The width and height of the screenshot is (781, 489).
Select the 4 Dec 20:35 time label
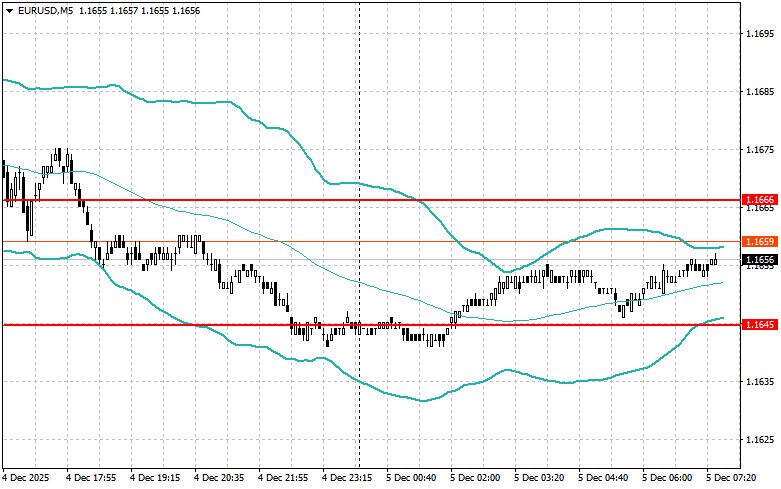[219, 478]
